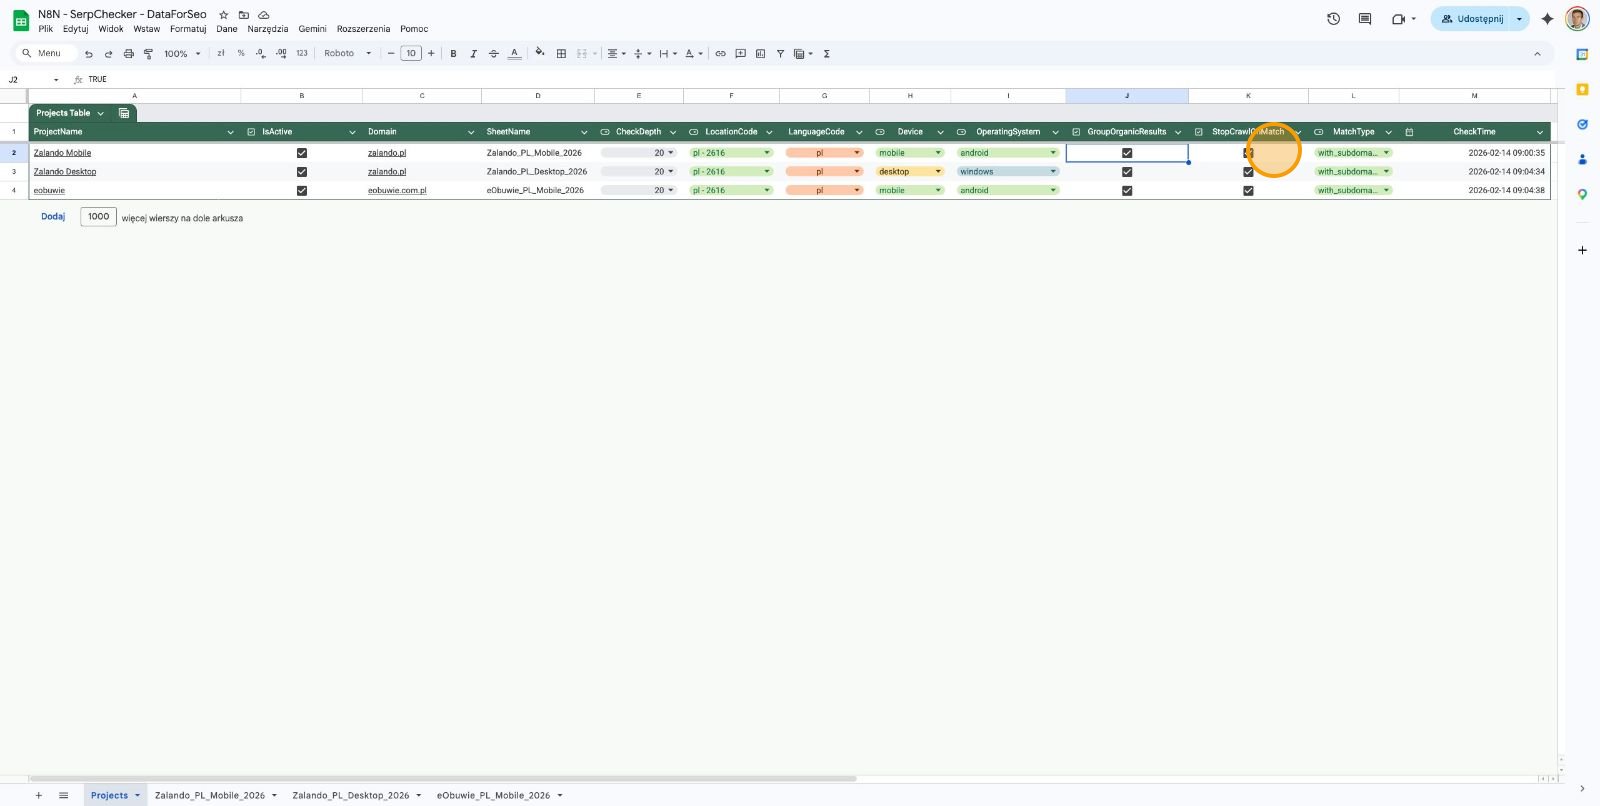Open the Dane menu
The image size is (1600, 806).
tap(227, 29)
